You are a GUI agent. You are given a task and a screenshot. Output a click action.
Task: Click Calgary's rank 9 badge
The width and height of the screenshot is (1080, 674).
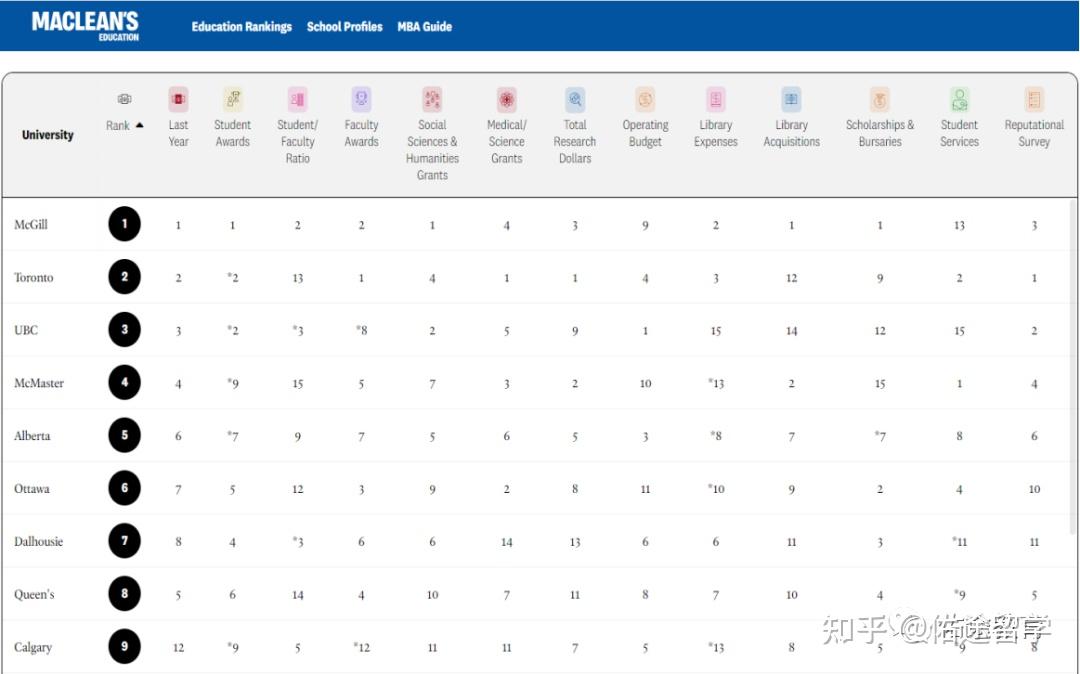coord(124,646)
